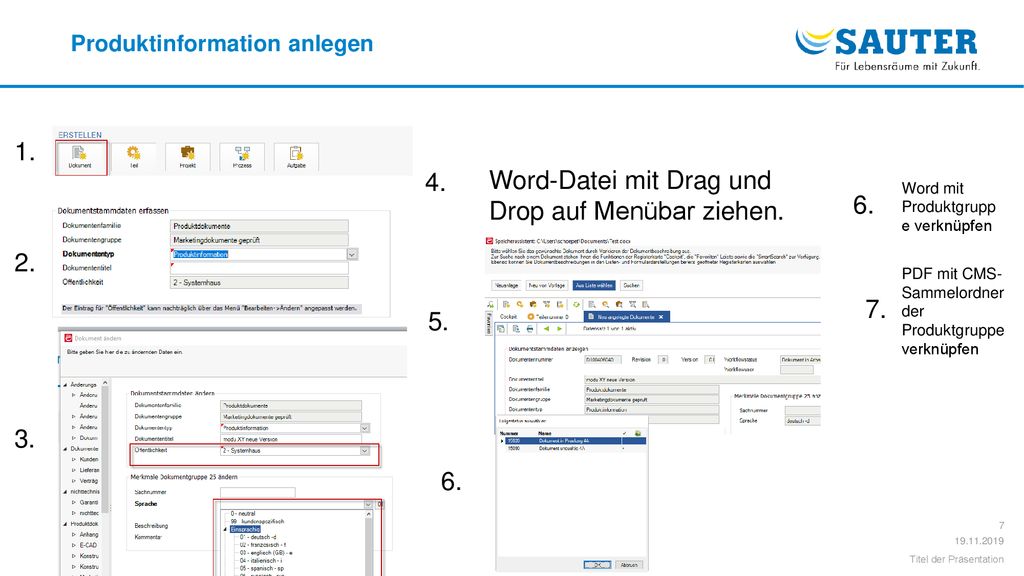1024x576 pixels.
Task: Choose '01 - deutsch - d' language entry
Action: click(258, 537)
